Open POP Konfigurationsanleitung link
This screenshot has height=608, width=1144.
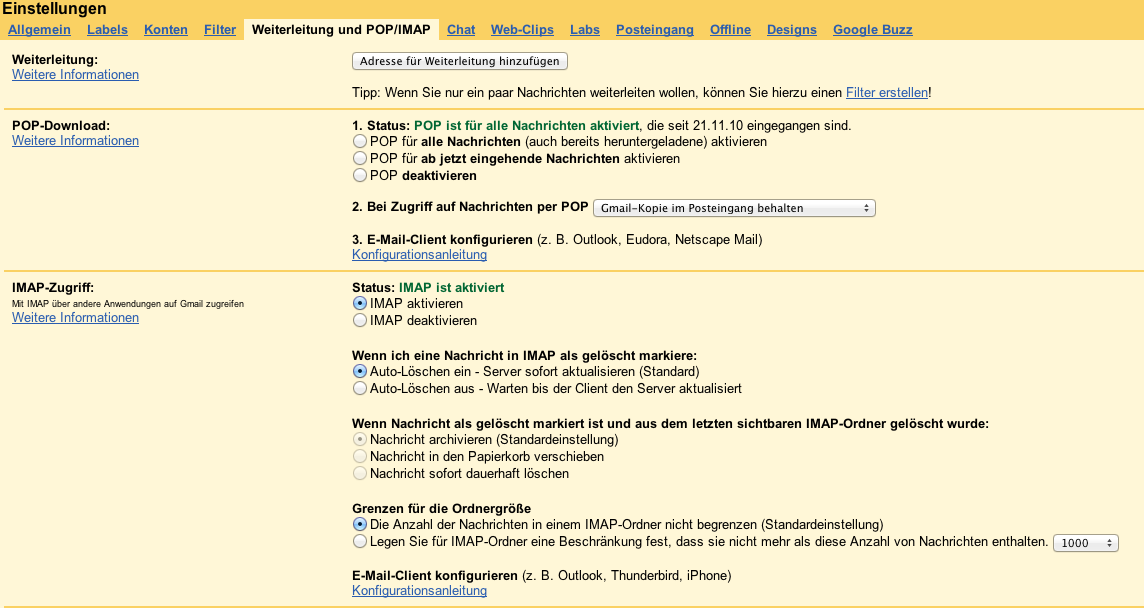[420, 255]
